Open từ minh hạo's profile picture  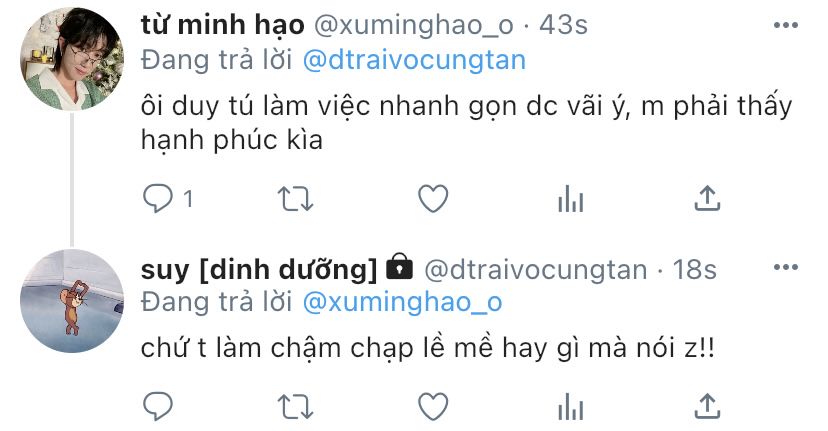pyautogui.click(x=72, y=59)
